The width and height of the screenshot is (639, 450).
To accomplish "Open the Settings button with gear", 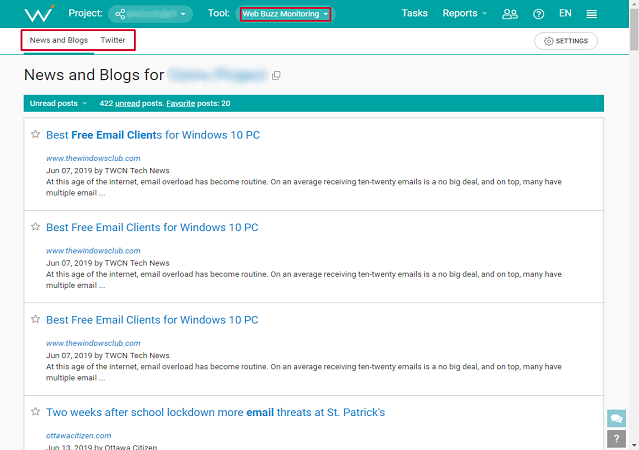I will click(x=566, y=41).
